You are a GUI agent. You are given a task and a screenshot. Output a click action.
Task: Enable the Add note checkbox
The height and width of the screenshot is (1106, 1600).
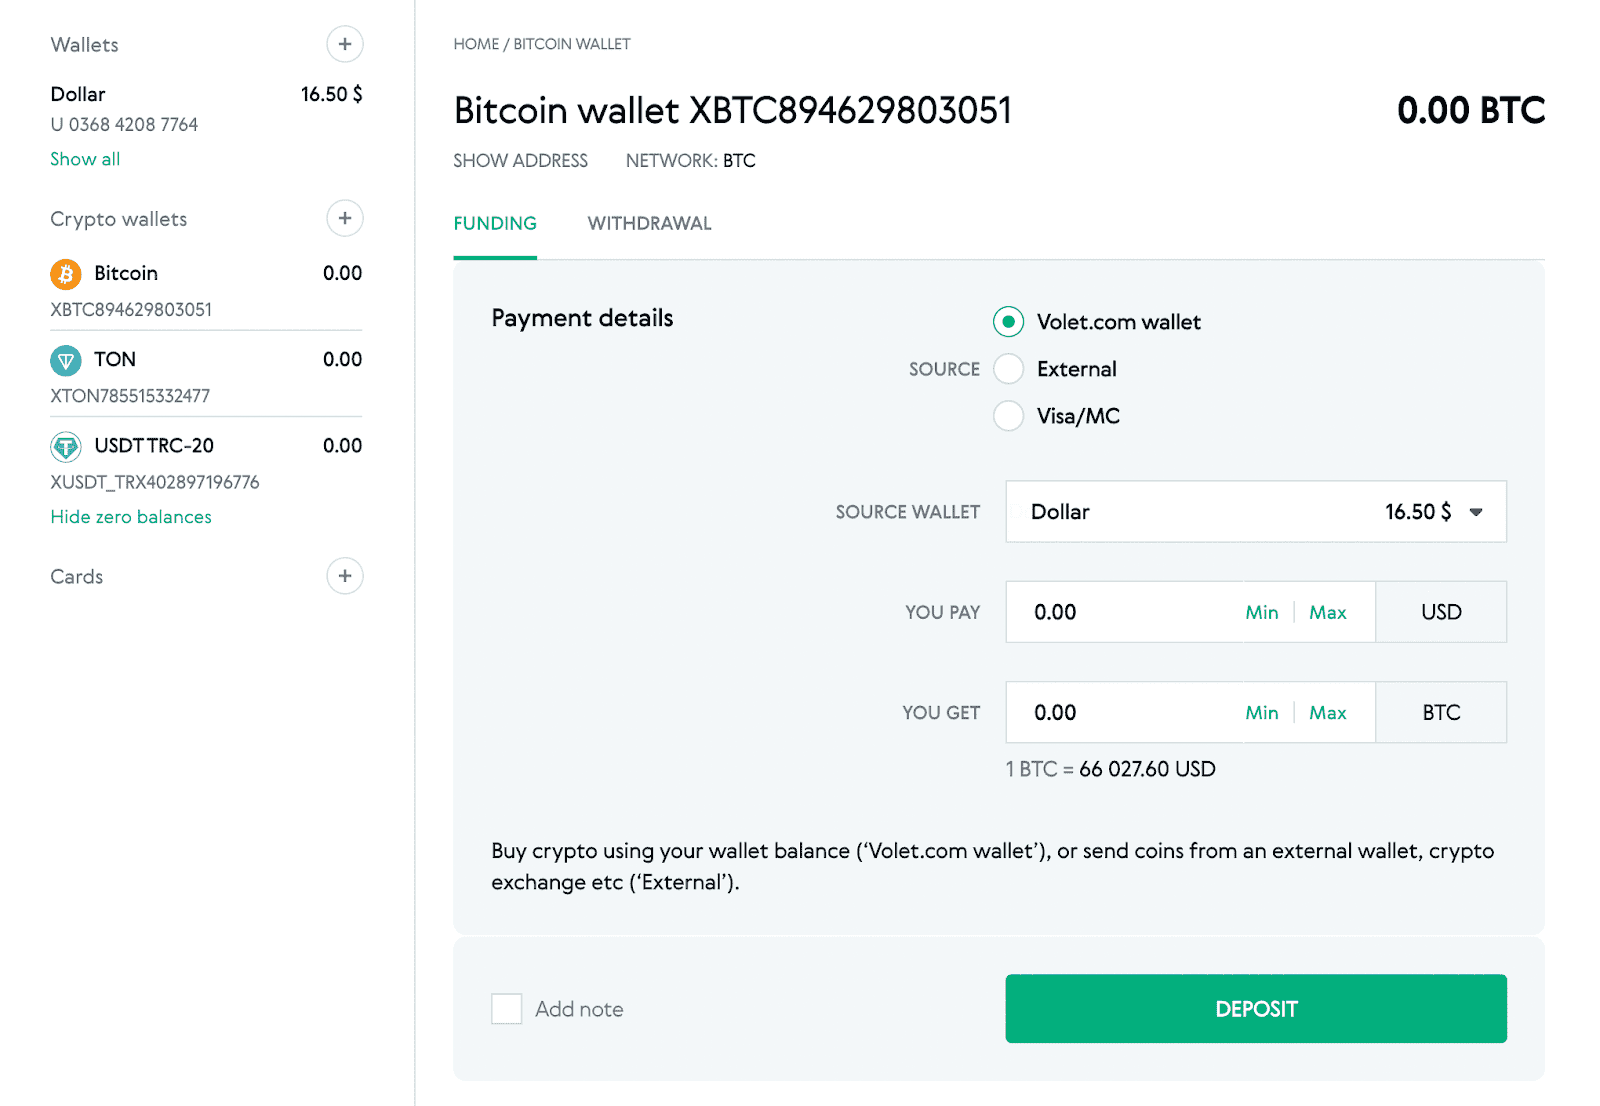pyautogui.click(x=507, y=1008)
